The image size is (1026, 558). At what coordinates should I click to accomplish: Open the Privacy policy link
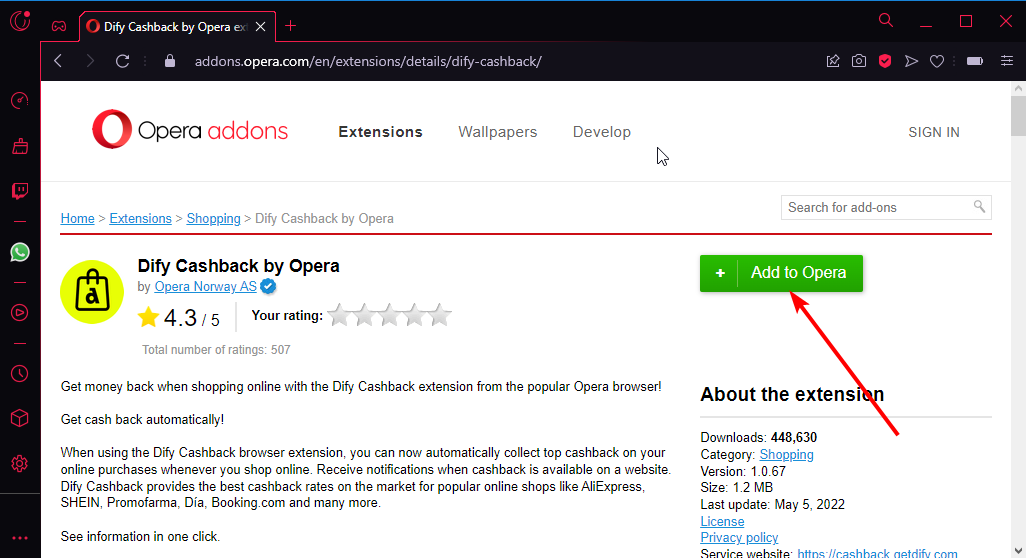tap(739, 538)
